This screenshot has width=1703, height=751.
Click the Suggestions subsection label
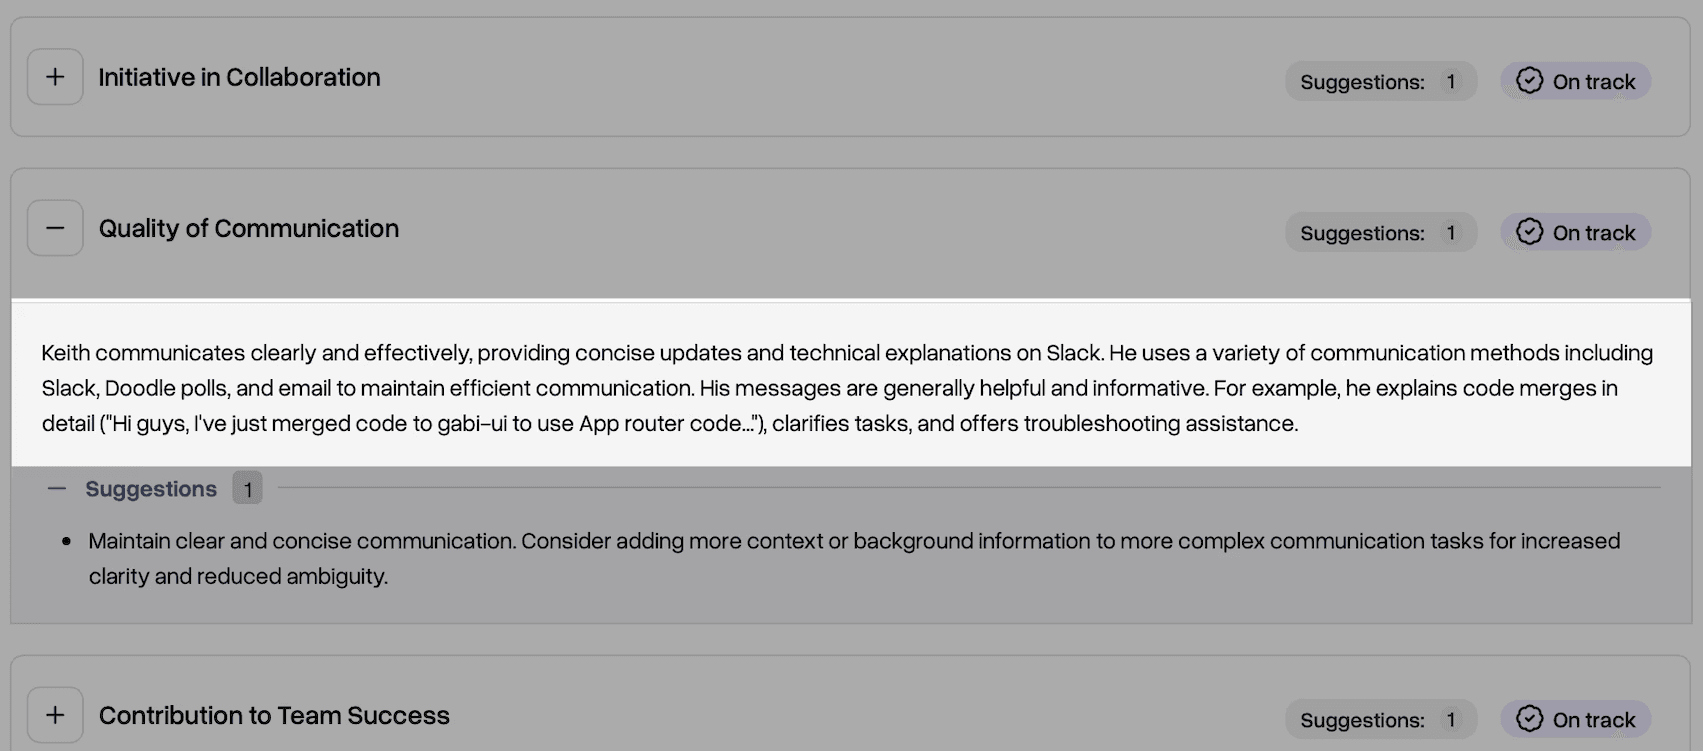point(151,489)
